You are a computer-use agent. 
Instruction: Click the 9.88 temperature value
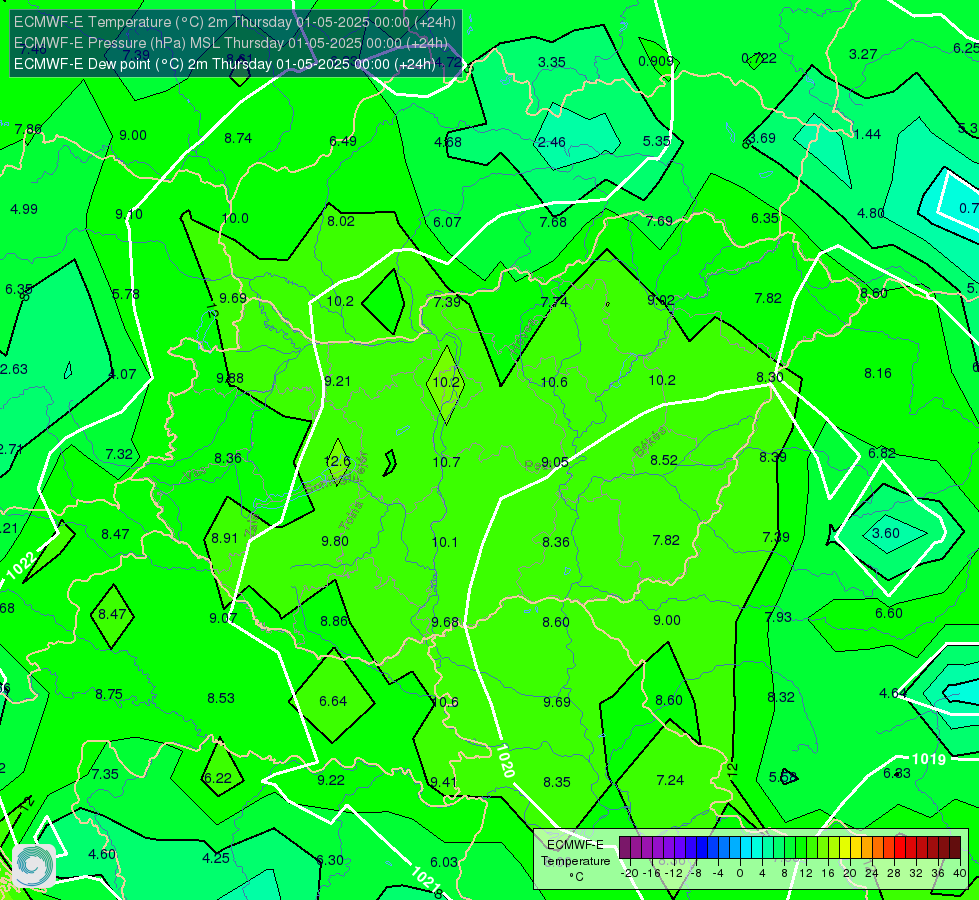pos(230,378)
